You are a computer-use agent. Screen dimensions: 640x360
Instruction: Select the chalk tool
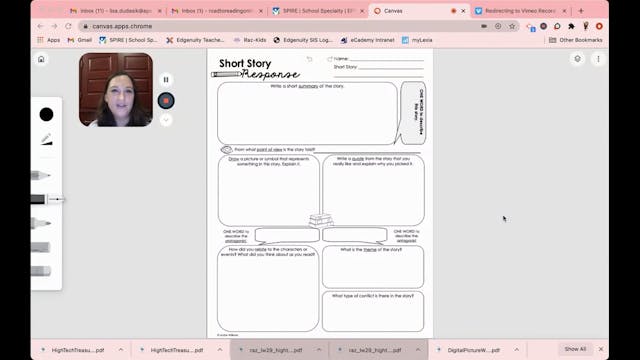pyautogui.click(x=40, y=247)
